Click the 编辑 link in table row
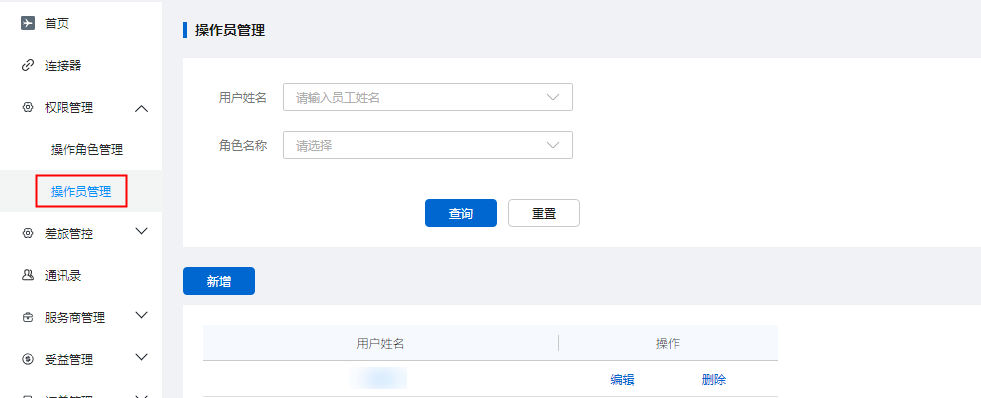The height and width of the screenshot is (398, 981). click(x=623, y=379)
